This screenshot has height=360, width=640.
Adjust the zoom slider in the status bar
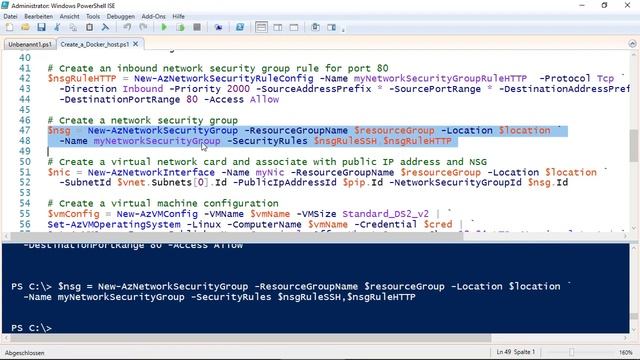[571, 352]
